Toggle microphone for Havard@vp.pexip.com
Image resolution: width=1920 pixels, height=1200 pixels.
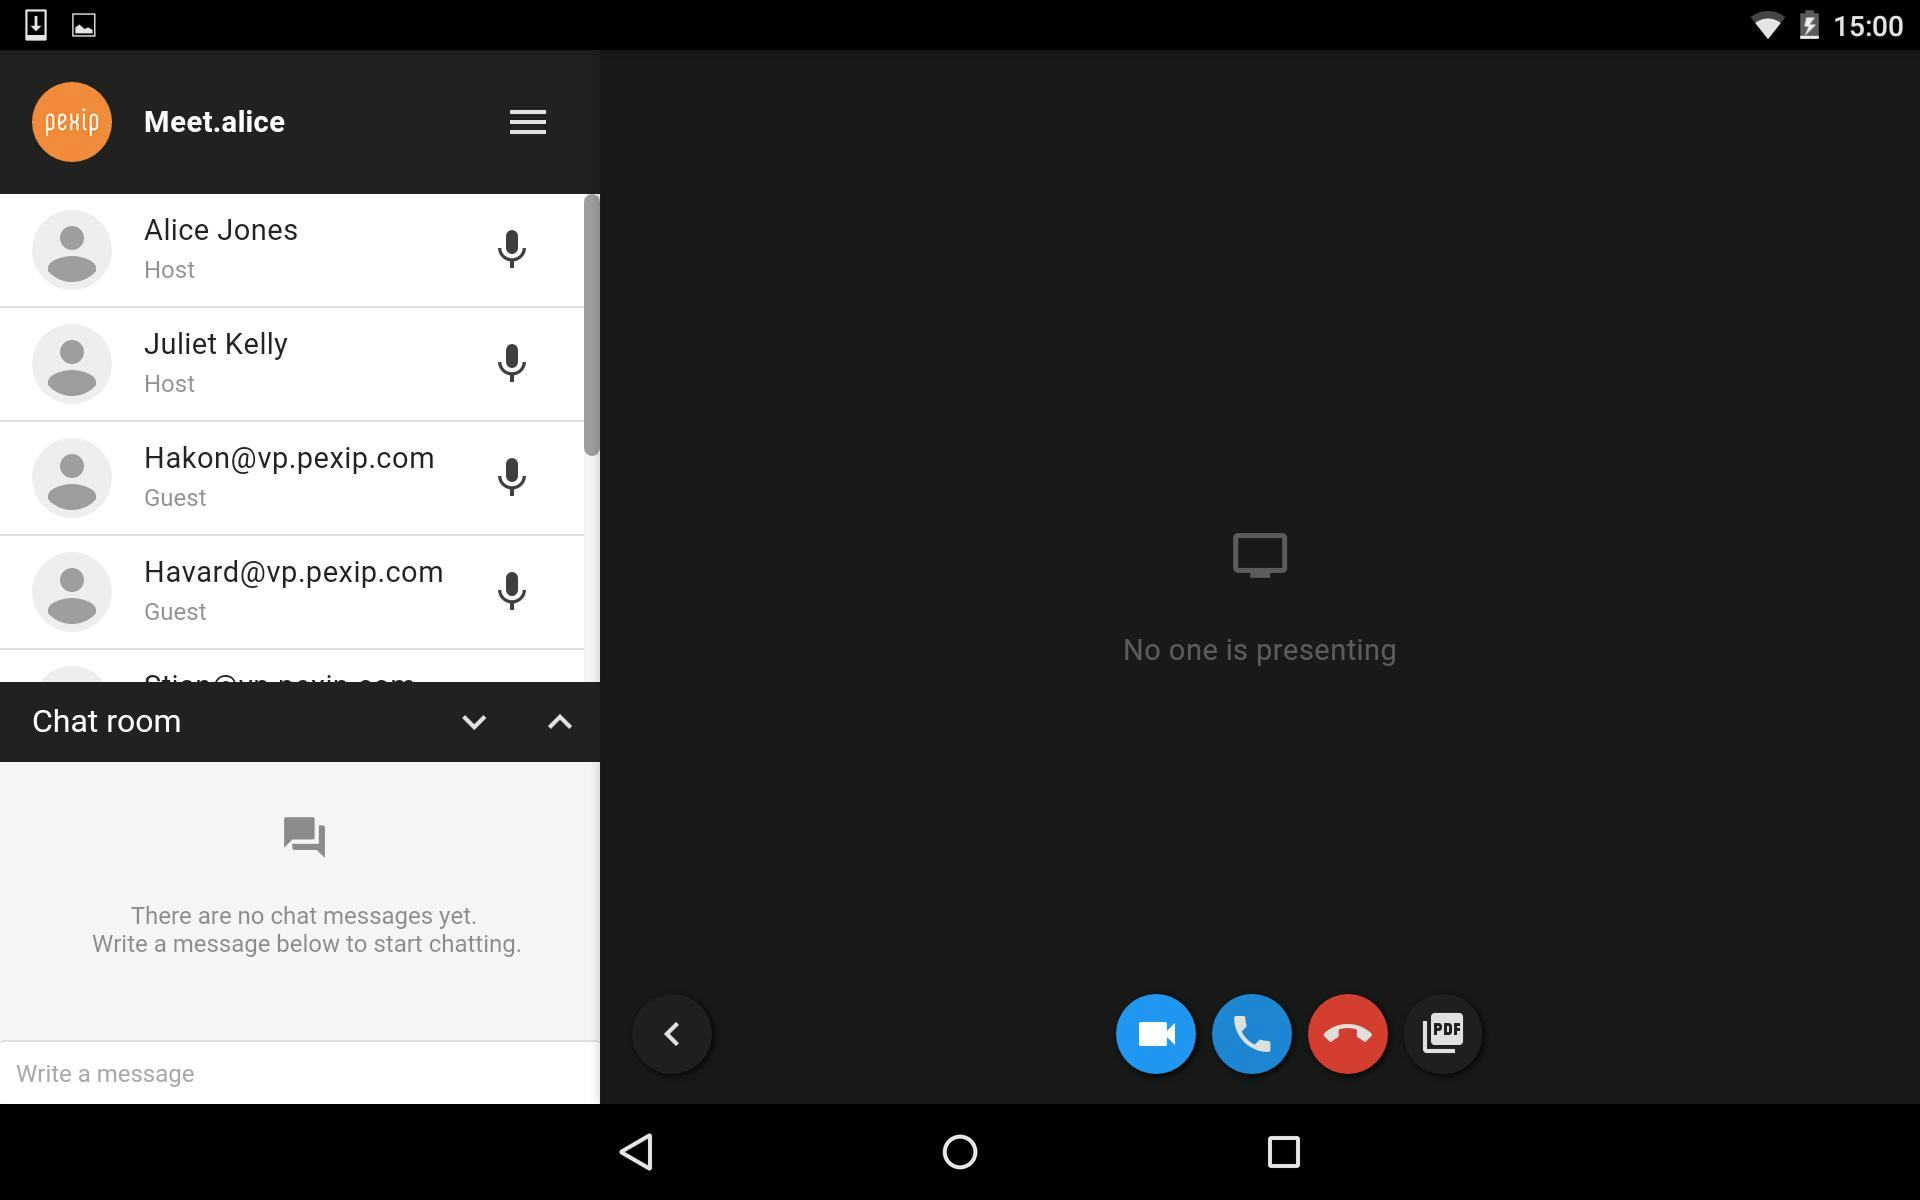click(512, 591)
